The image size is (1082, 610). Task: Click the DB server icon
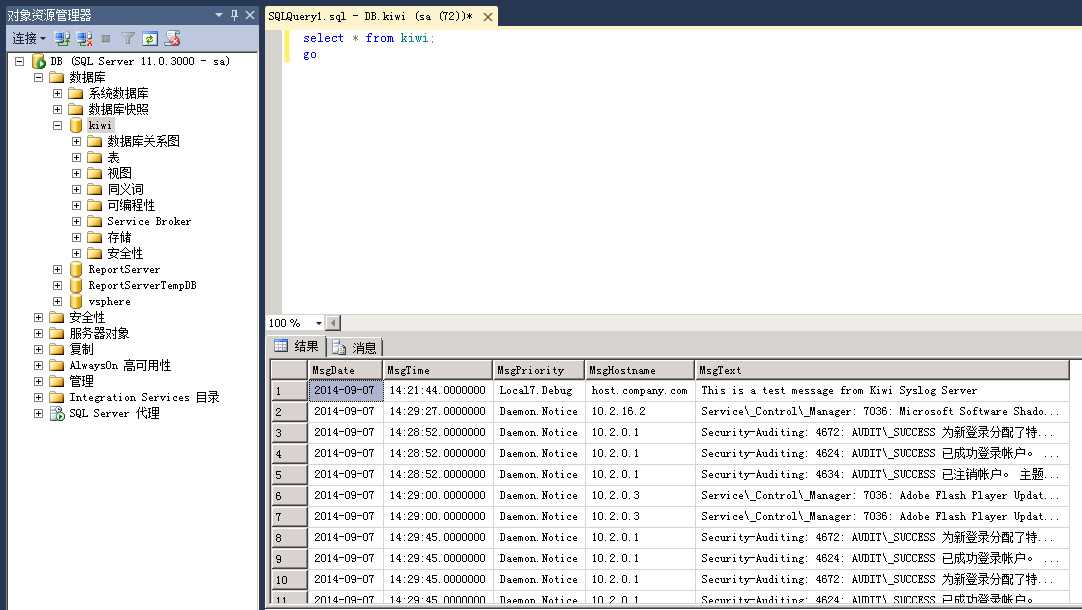(39, 61)
